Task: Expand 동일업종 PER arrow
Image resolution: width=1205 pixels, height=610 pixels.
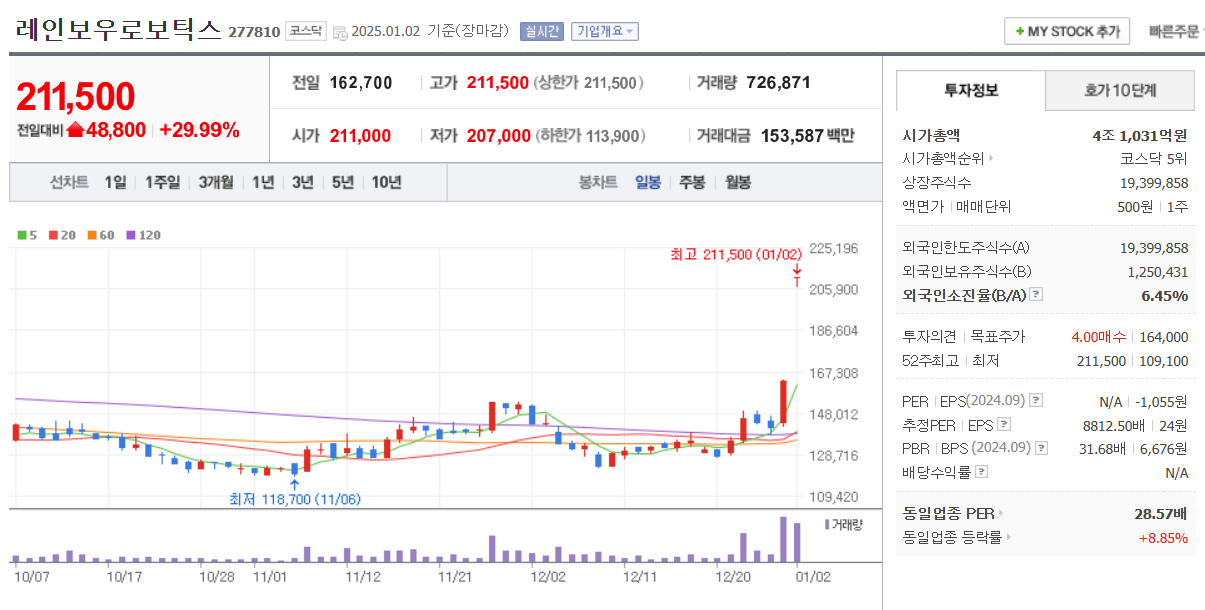Action: coord(1002,514)
